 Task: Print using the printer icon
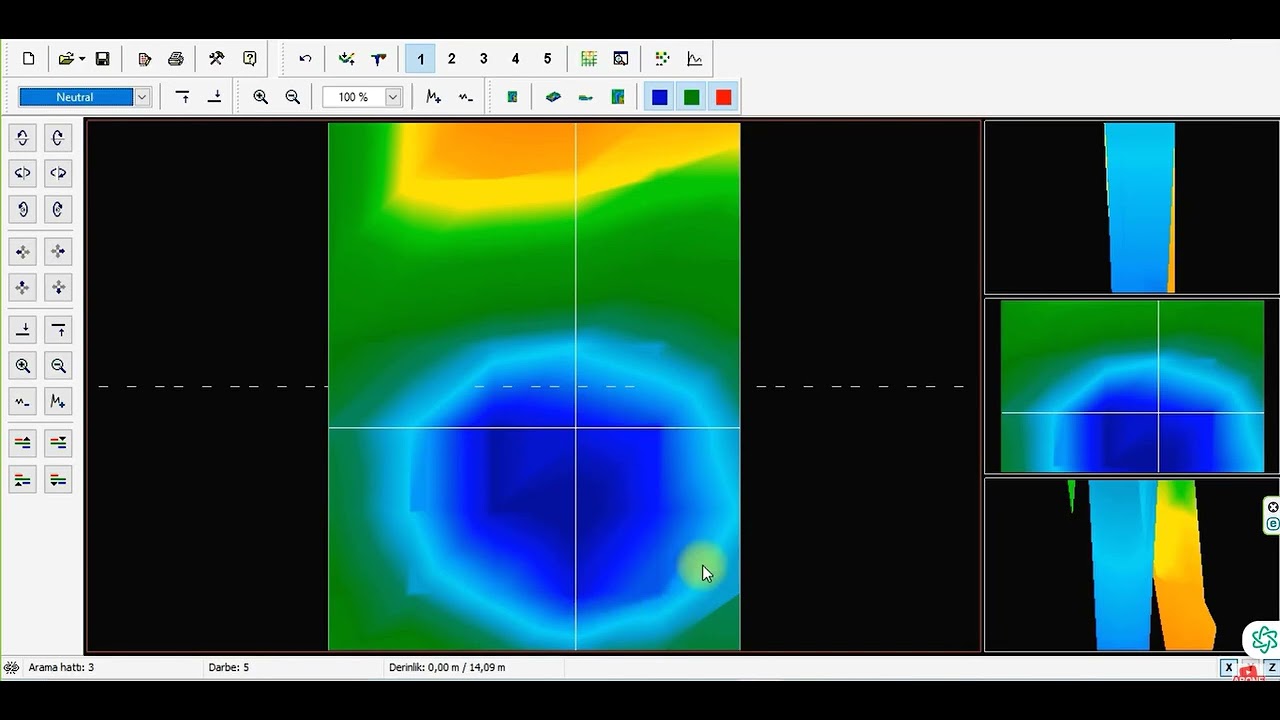[x=176, y=59]
